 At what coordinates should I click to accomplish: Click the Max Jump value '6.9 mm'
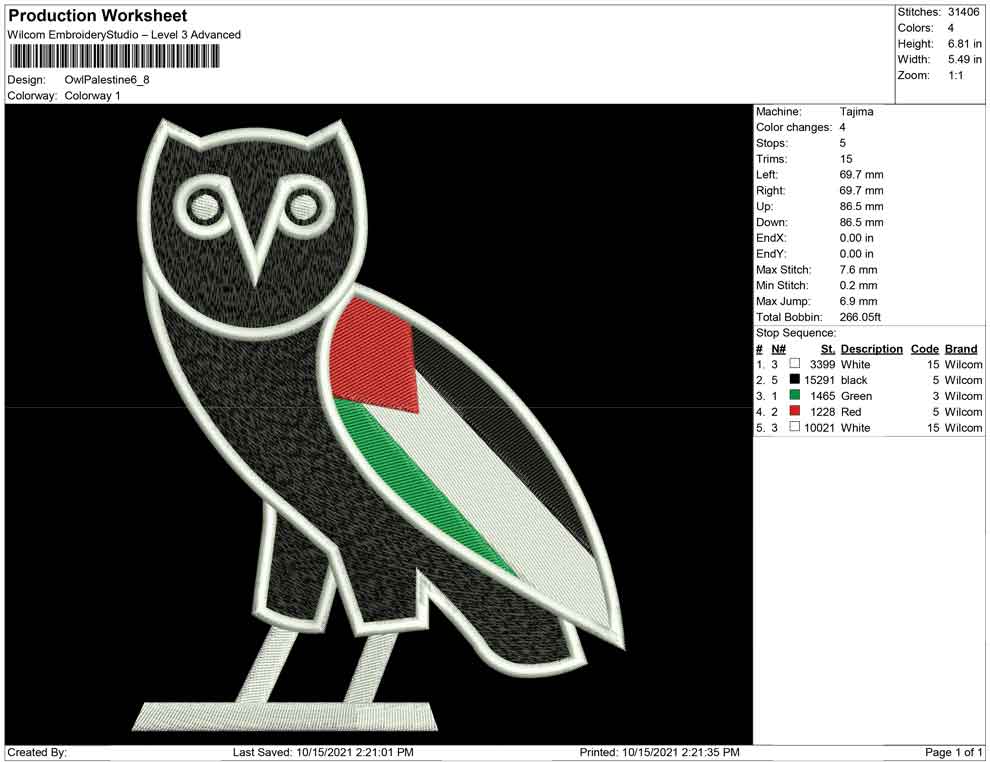point(858,301)
